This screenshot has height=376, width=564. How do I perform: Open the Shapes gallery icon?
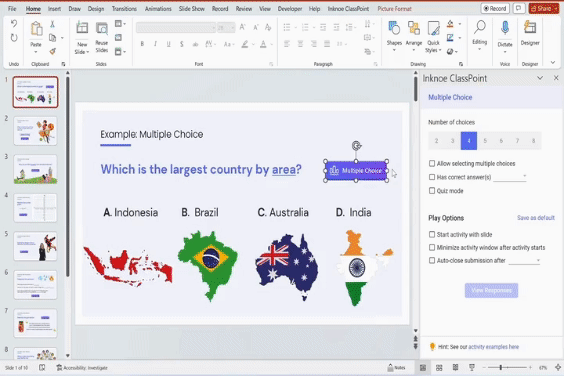pos(394,28)
